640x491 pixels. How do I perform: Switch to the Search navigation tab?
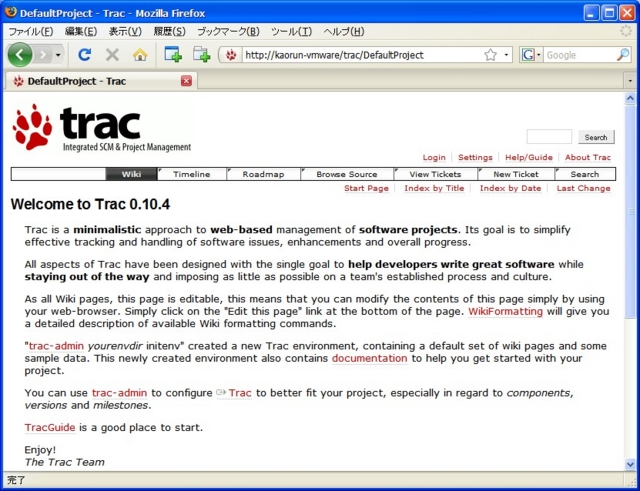(x=585, y=174)
